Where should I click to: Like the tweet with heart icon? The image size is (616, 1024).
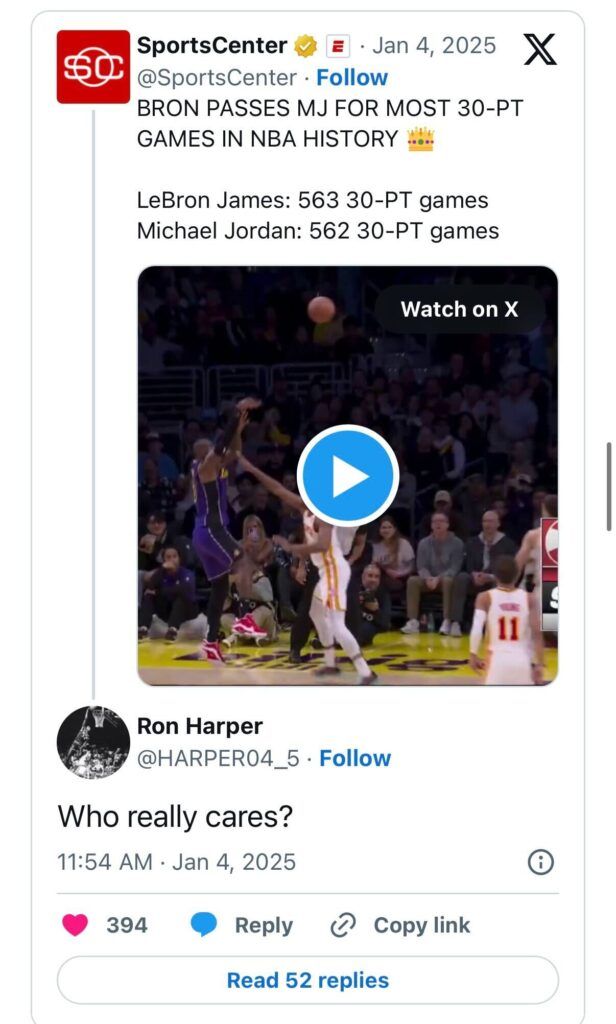point(75,925)
